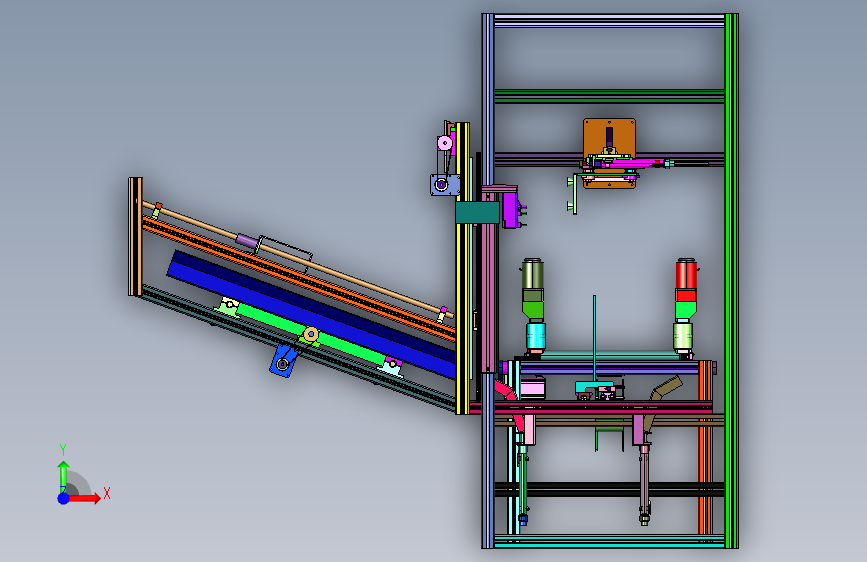This screenshot has height=562, width=867.
Task: Select the green upper crossbeam of the frame
Action: [609, 96]
